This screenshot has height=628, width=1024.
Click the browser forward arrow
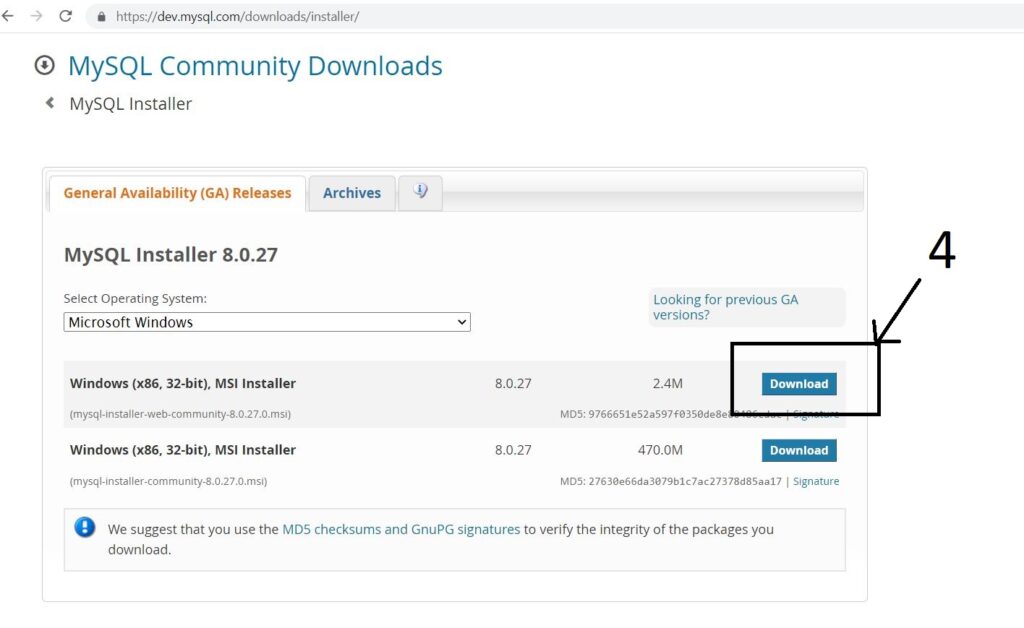[x=37, y=16]
